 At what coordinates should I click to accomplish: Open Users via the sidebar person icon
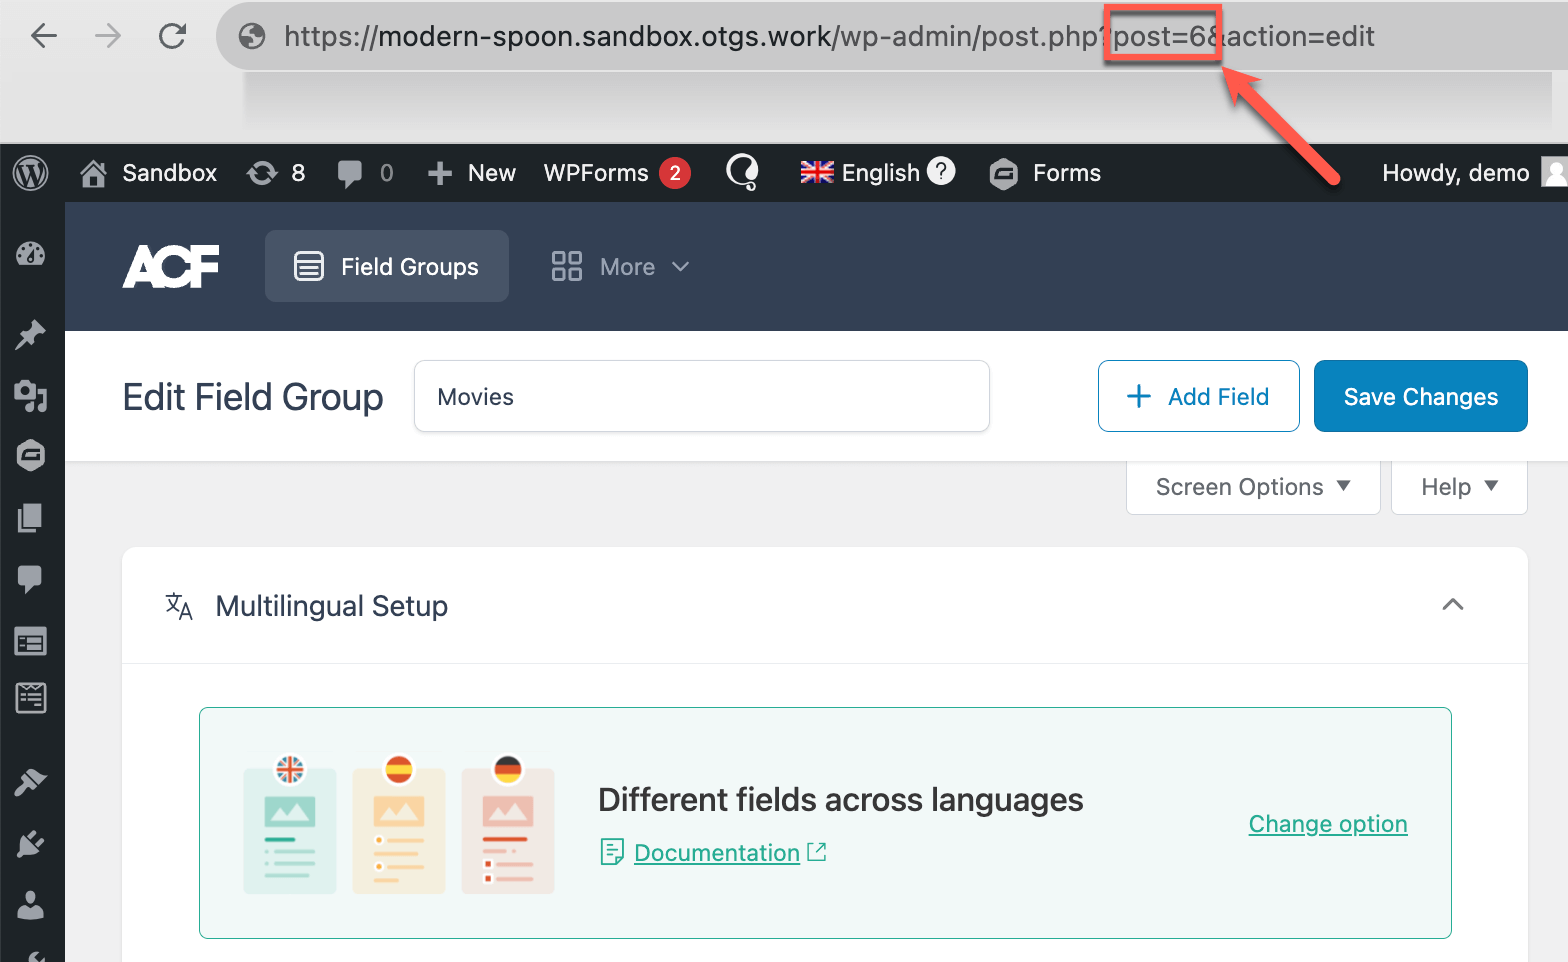(x=31, y=905)
